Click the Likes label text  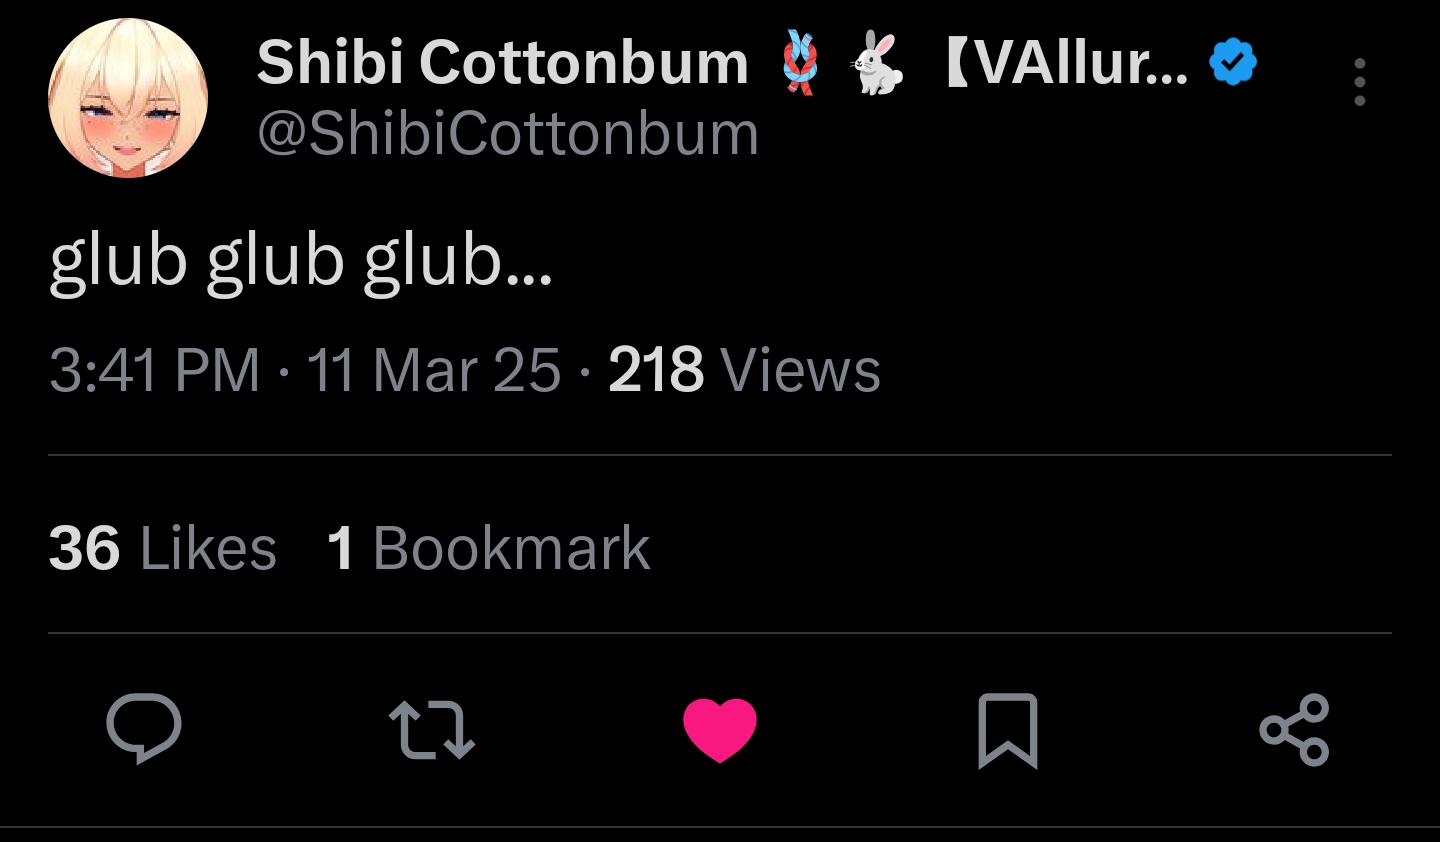208,548
